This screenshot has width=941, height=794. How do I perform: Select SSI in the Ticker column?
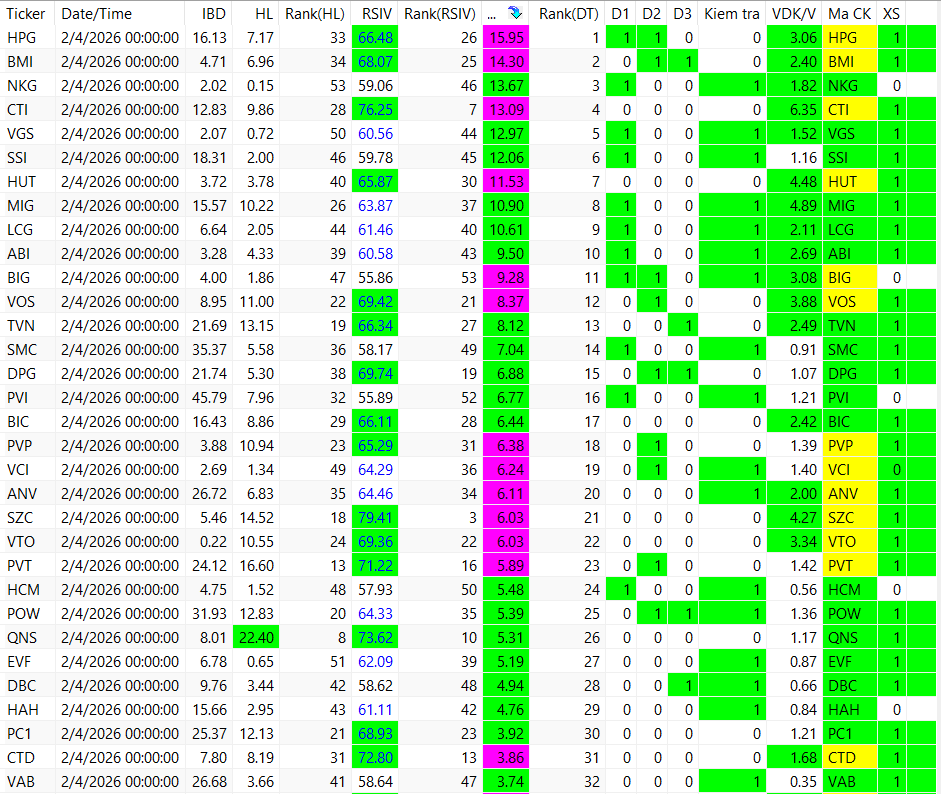click(17, 158)
